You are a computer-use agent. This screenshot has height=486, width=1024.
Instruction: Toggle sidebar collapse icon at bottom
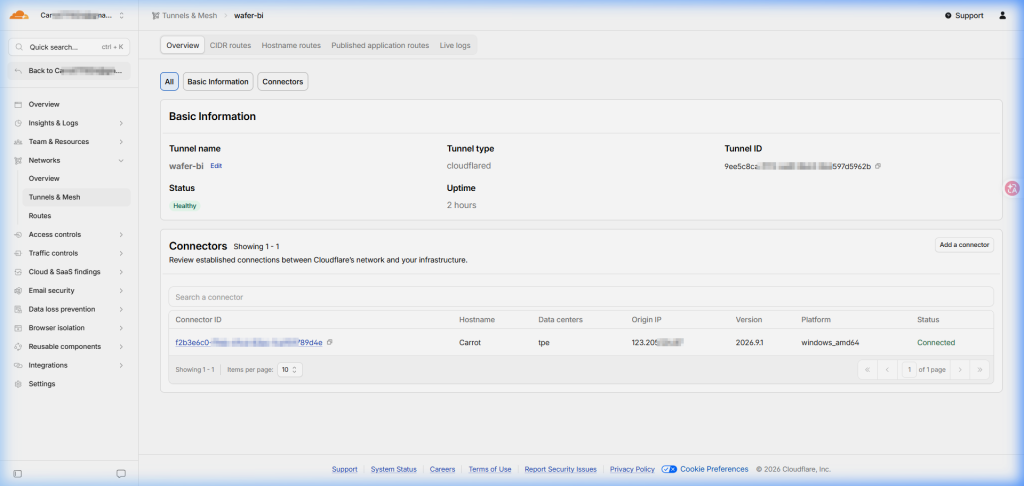(x=18, y=474)
